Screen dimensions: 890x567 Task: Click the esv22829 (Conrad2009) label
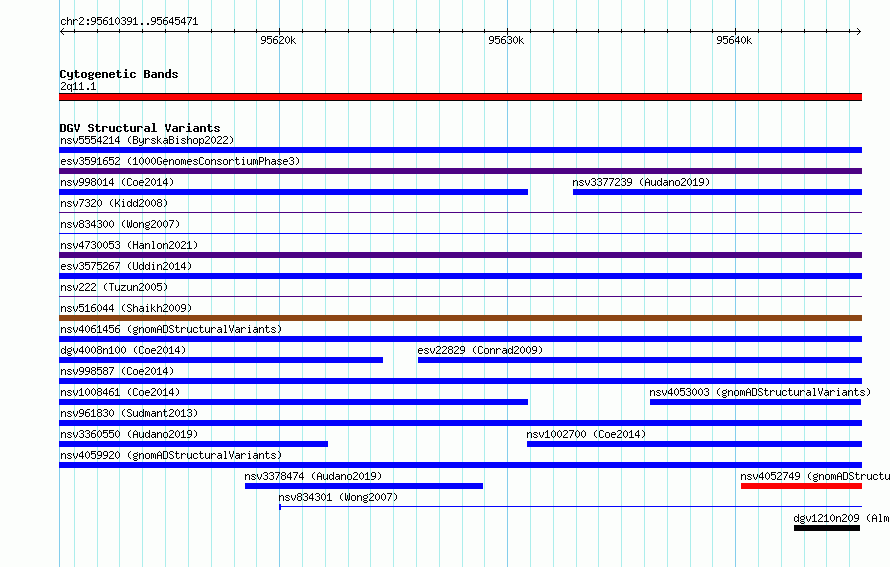pos(480,350)
